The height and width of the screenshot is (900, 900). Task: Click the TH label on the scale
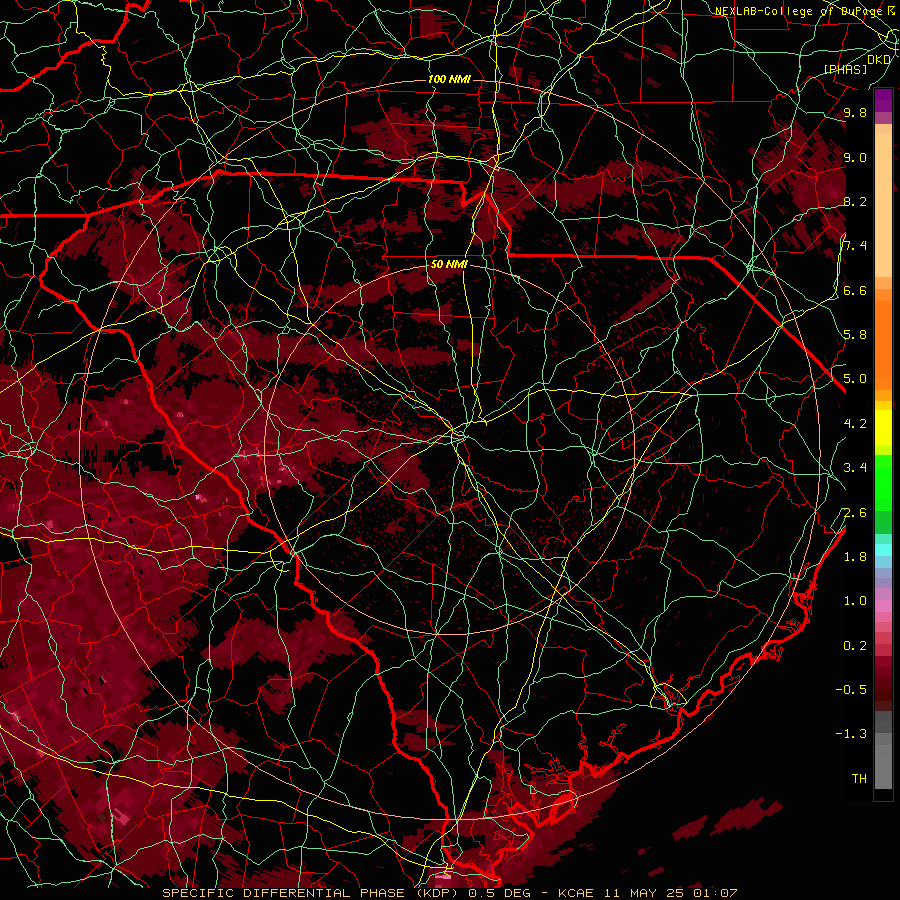point(859,779)
